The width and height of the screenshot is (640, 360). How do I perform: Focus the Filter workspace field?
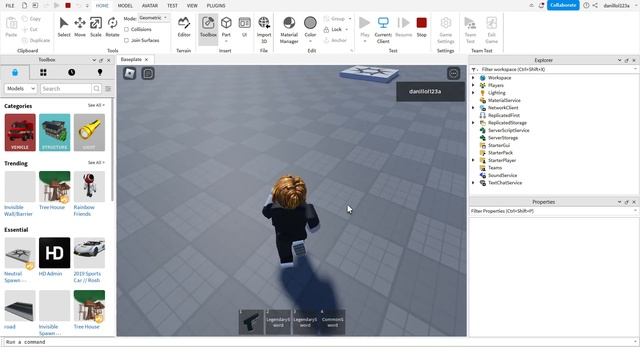[553, 69]
